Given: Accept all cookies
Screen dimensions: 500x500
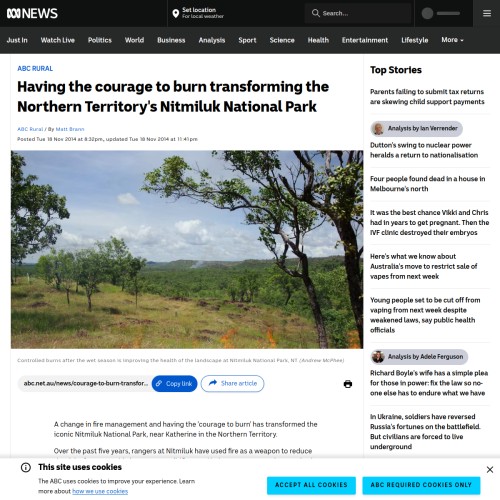Looking at the screenshot, I should [x=311, y=485].
